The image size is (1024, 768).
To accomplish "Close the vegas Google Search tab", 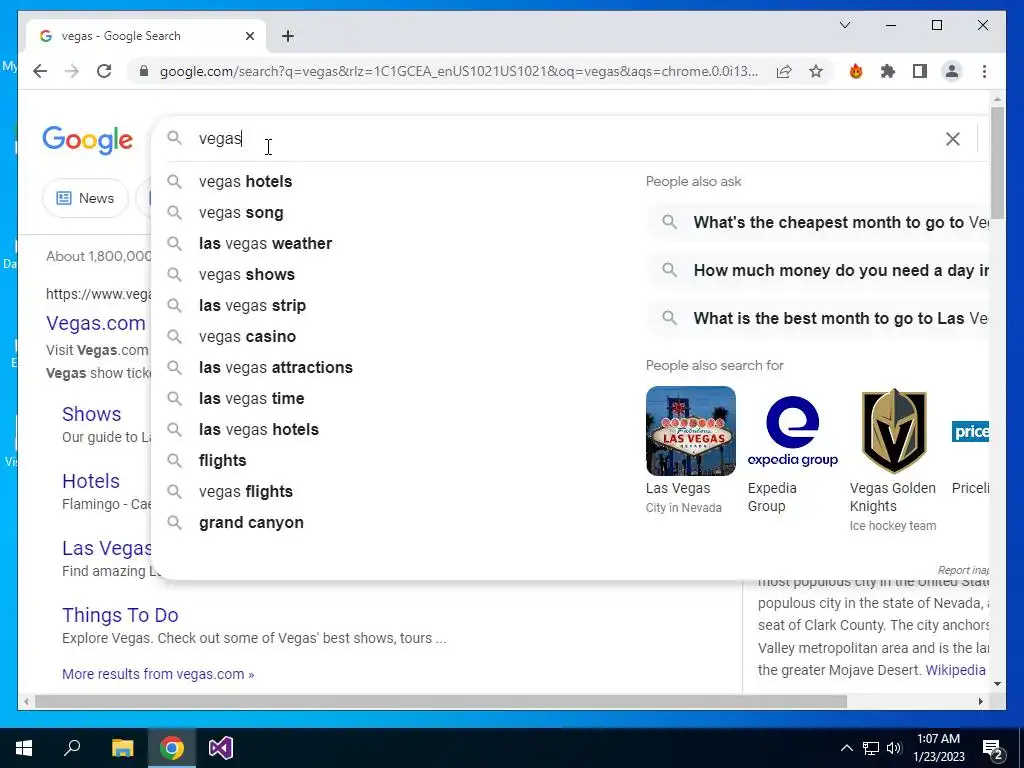I will (x=249, y=36).
